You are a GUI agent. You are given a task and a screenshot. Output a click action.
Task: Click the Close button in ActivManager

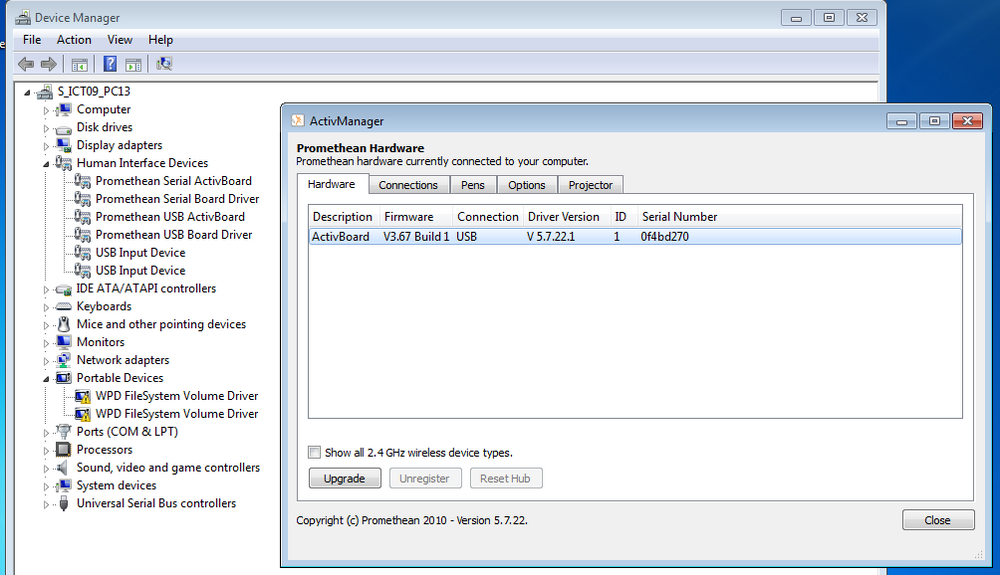tap(938, 520)
